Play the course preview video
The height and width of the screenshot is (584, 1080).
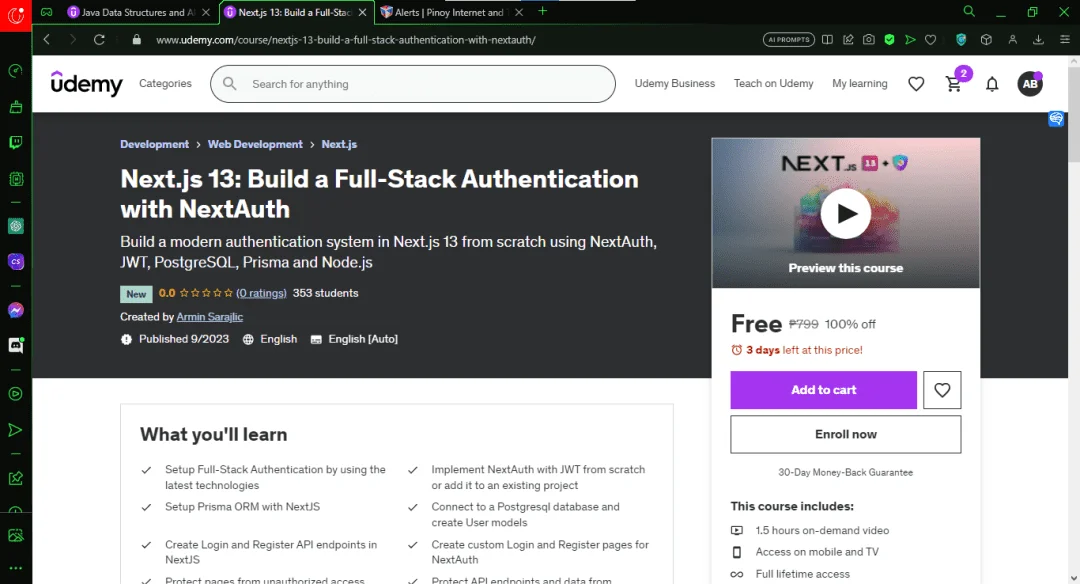coord(846,213)
